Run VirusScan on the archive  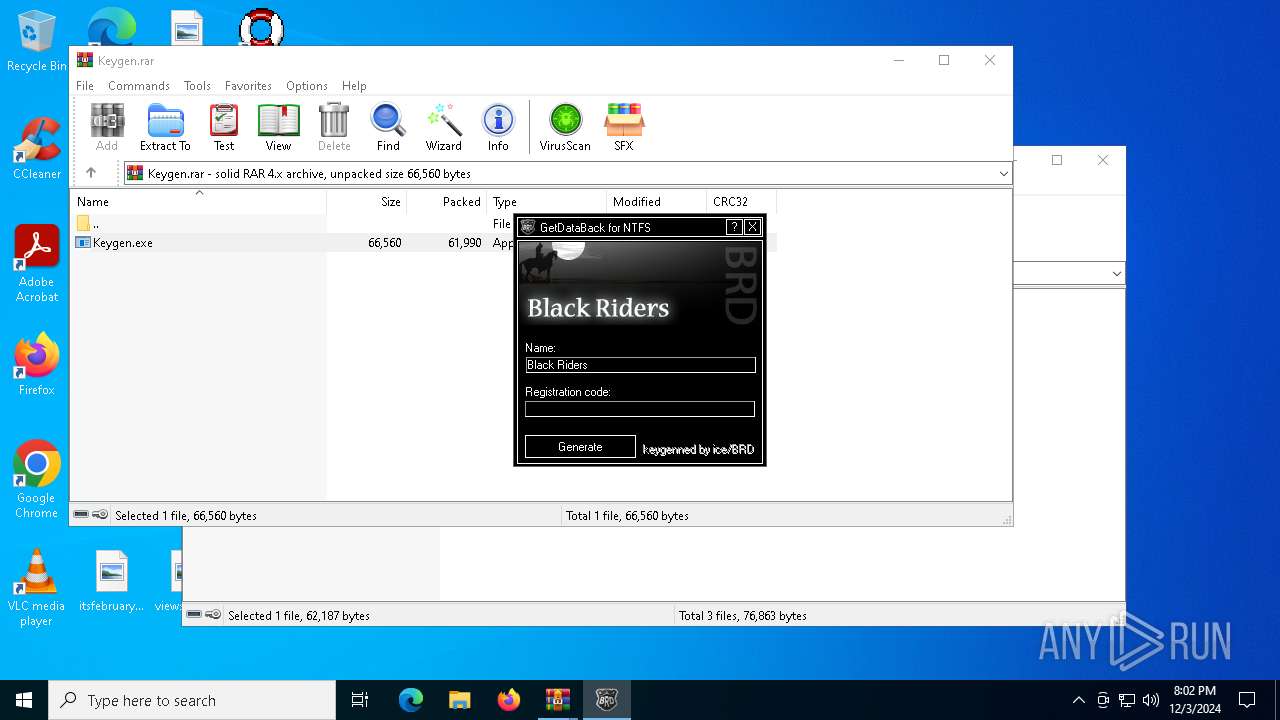click(565, 126)
